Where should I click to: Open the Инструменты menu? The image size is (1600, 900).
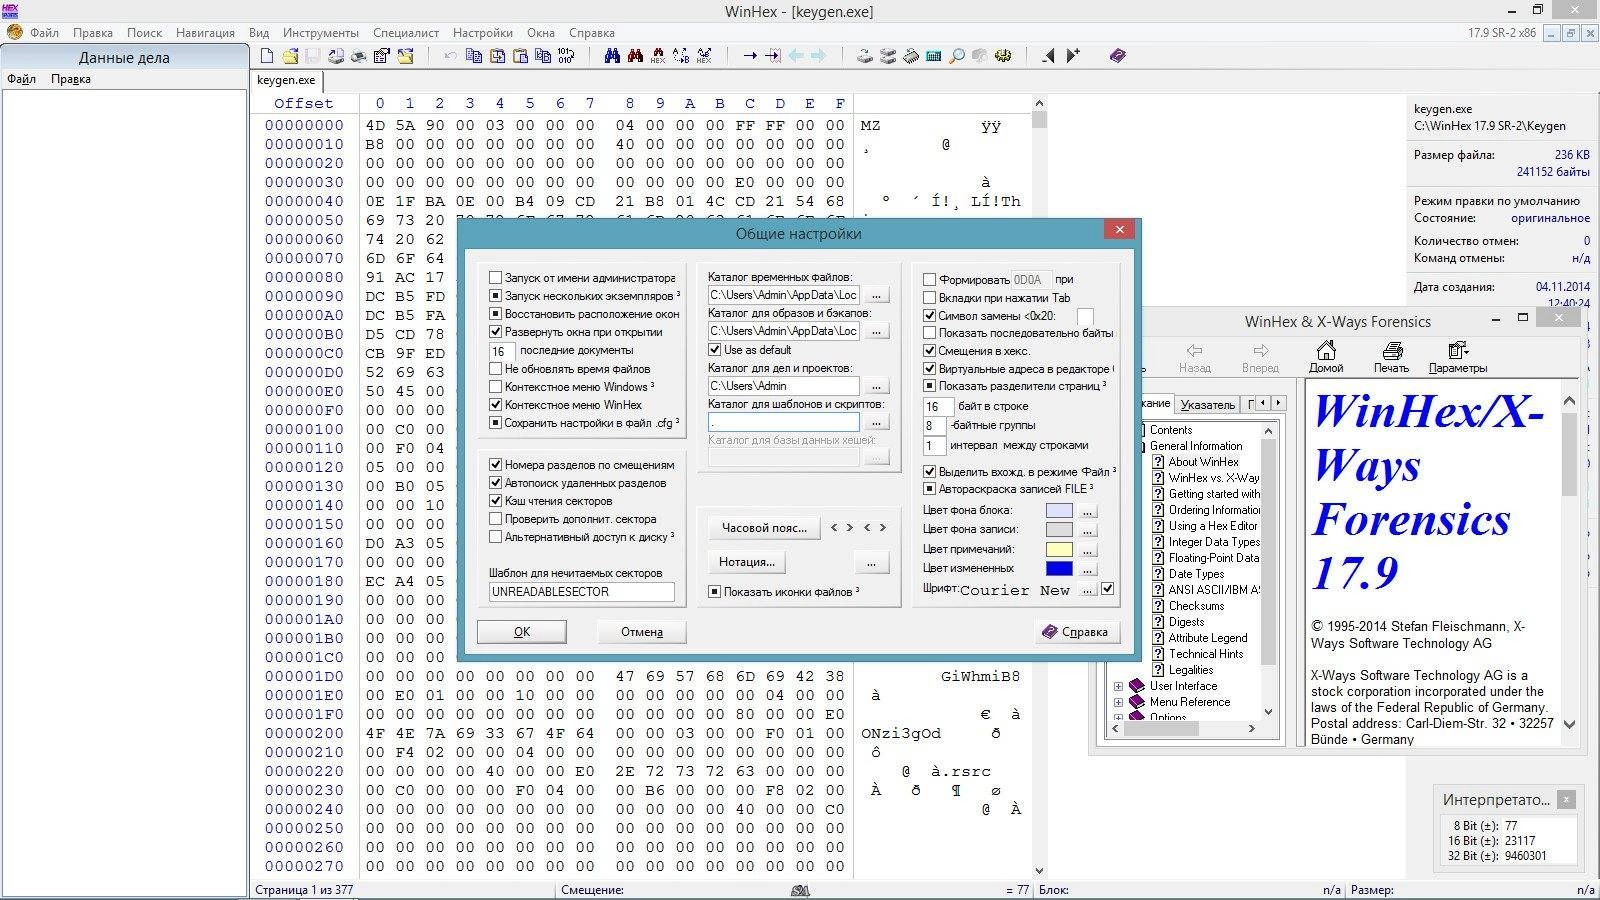321,33
